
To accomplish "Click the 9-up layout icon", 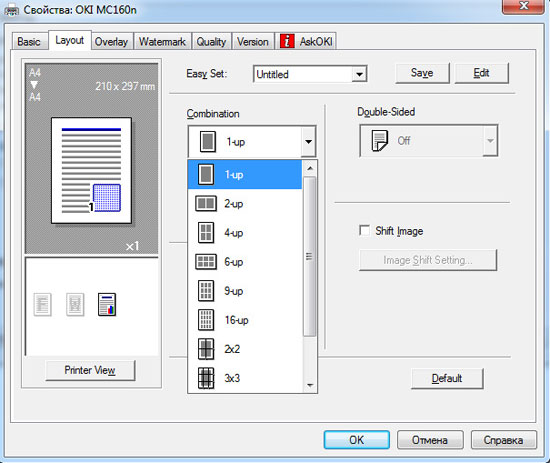I will (206, 291).
